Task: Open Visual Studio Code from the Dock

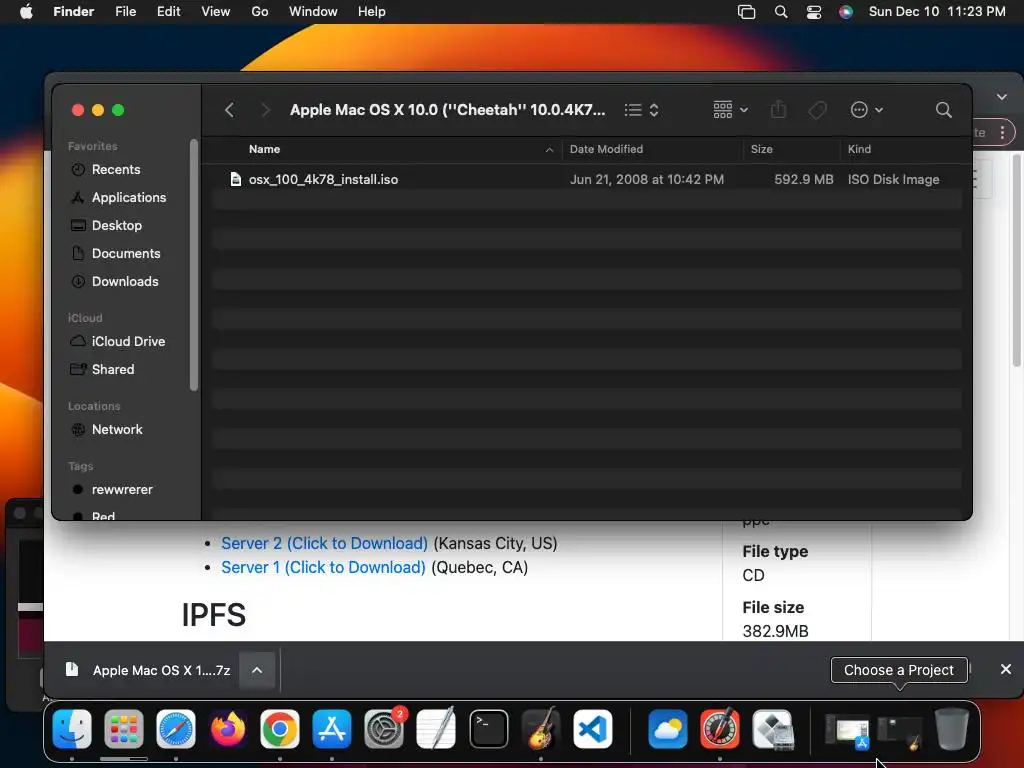Action: click(592, 729)
